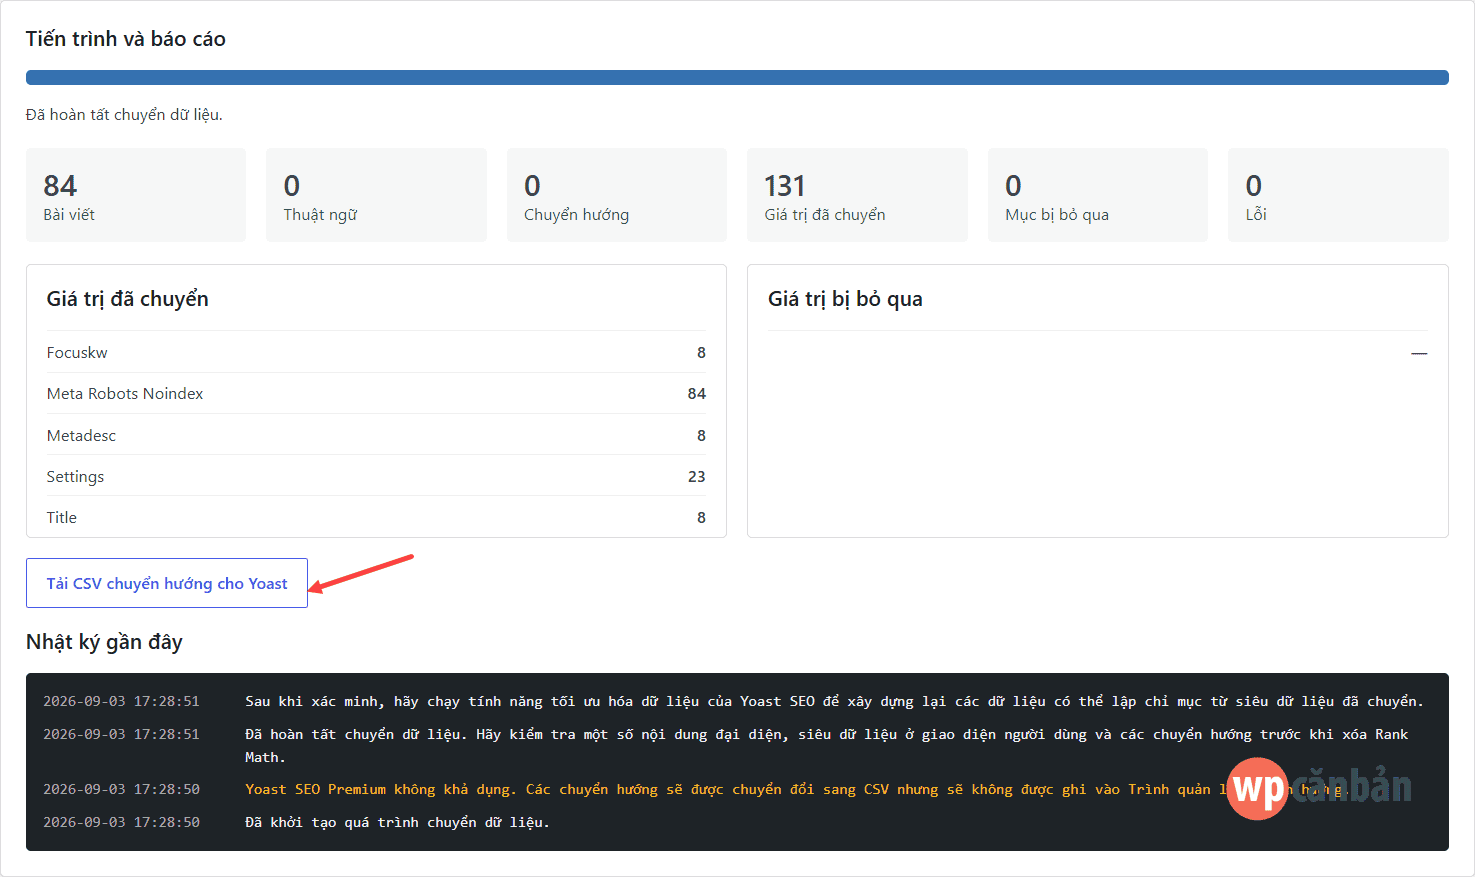Click the completed migration progress bar
This screenshot has height=877, width=1475.
737,77
